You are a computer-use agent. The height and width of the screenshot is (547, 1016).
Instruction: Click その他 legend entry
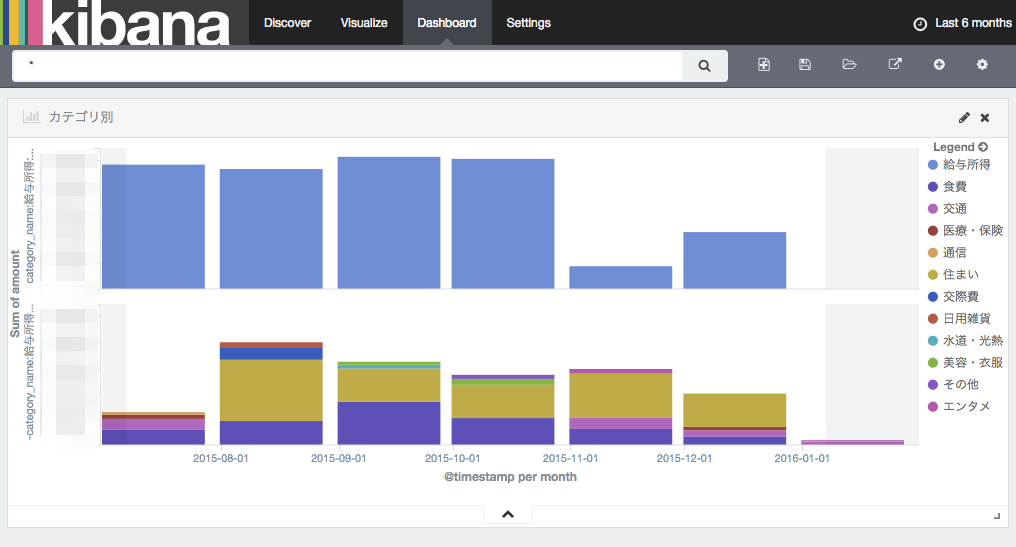(x=953, y=384)
